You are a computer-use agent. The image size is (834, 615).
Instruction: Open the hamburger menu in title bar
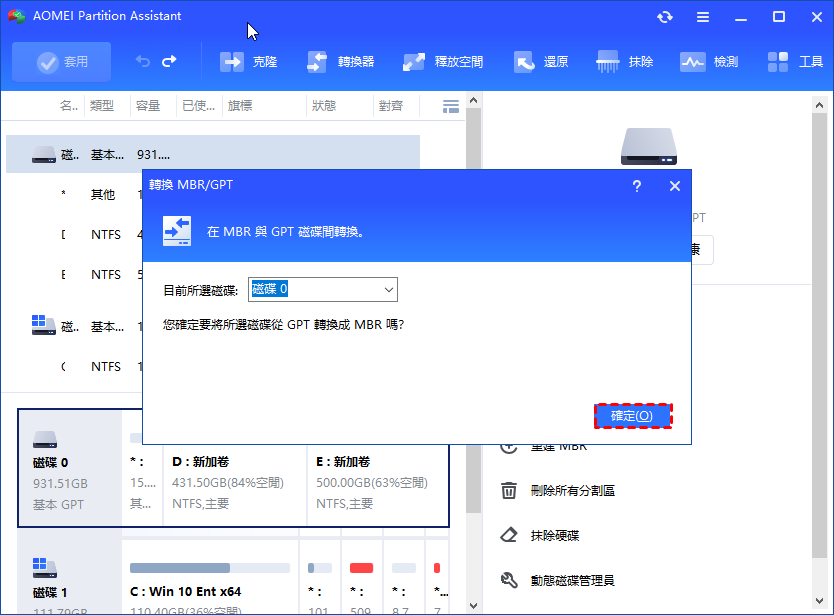703,17
